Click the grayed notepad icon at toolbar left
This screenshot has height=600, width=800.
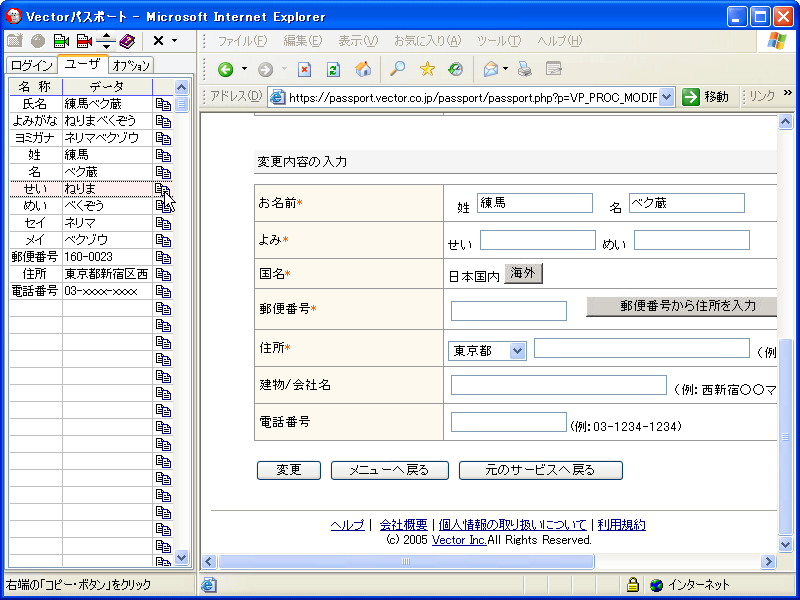pyautogui.click(x=15, y=41)
